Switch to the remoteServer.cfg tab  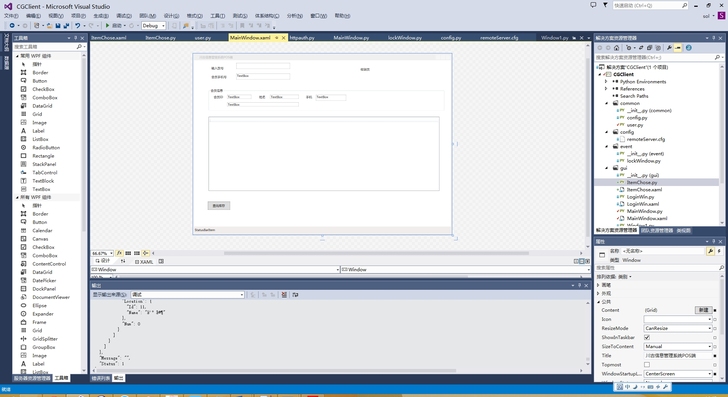click(499, 38)
